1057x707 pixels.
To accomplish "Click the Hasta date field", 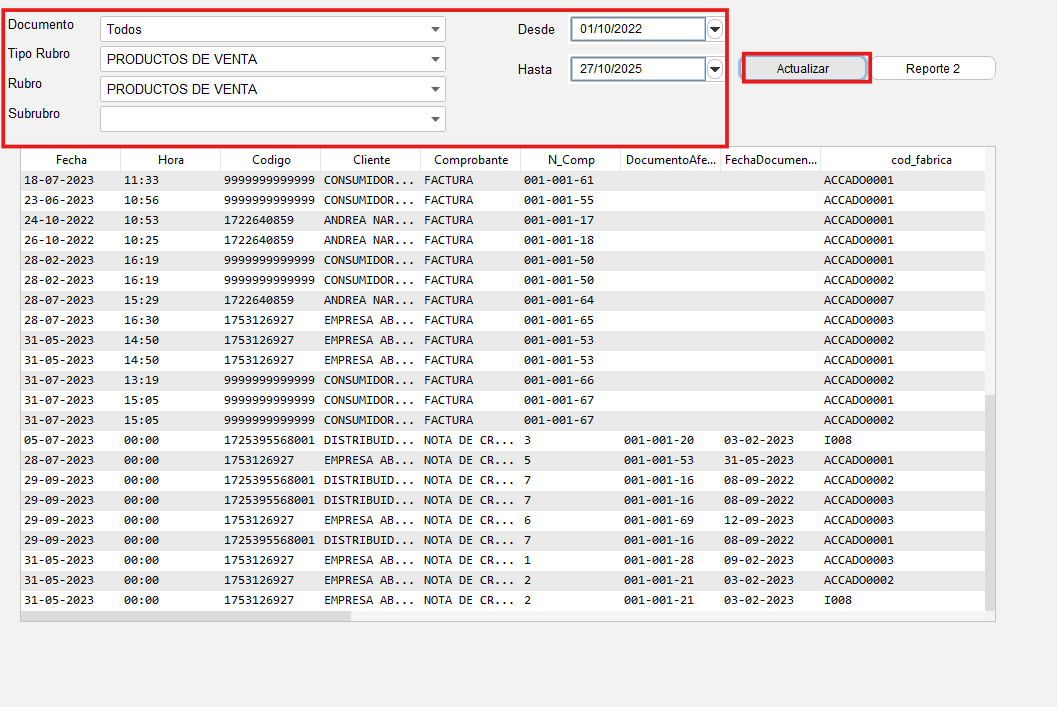I will click(x=637, y=69).
